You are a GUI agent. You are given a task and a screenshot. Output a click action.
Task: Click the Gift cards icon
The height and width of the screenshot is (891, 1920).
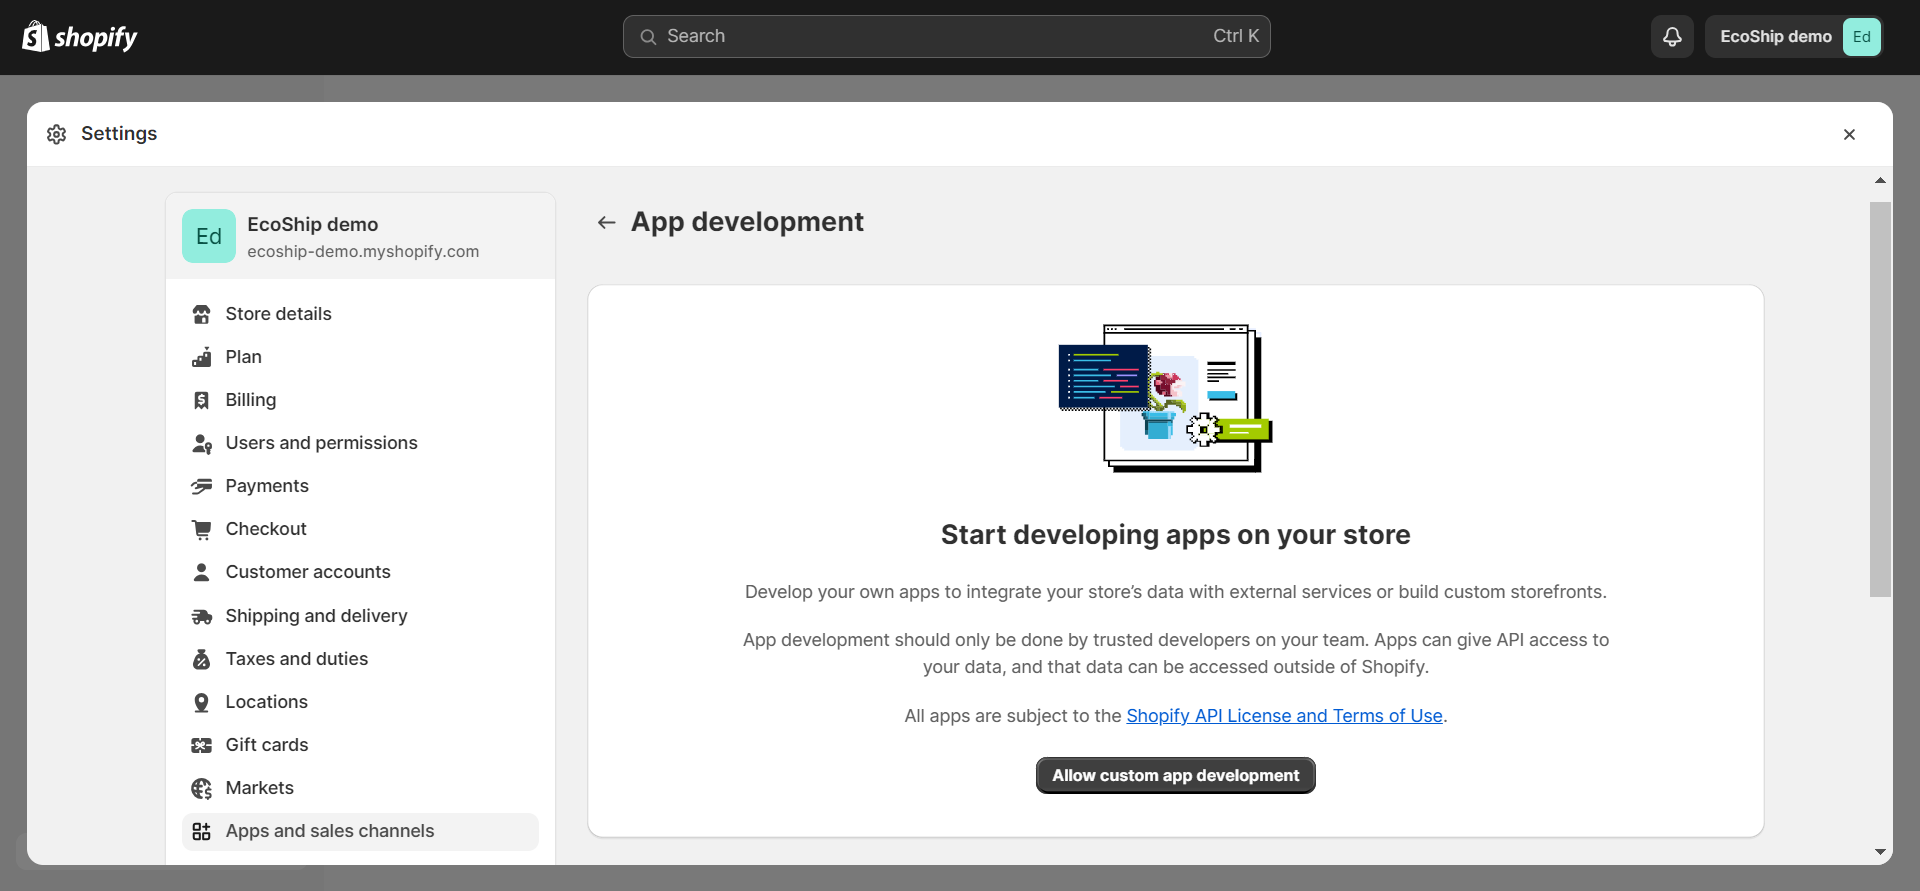tap(202, 745)
